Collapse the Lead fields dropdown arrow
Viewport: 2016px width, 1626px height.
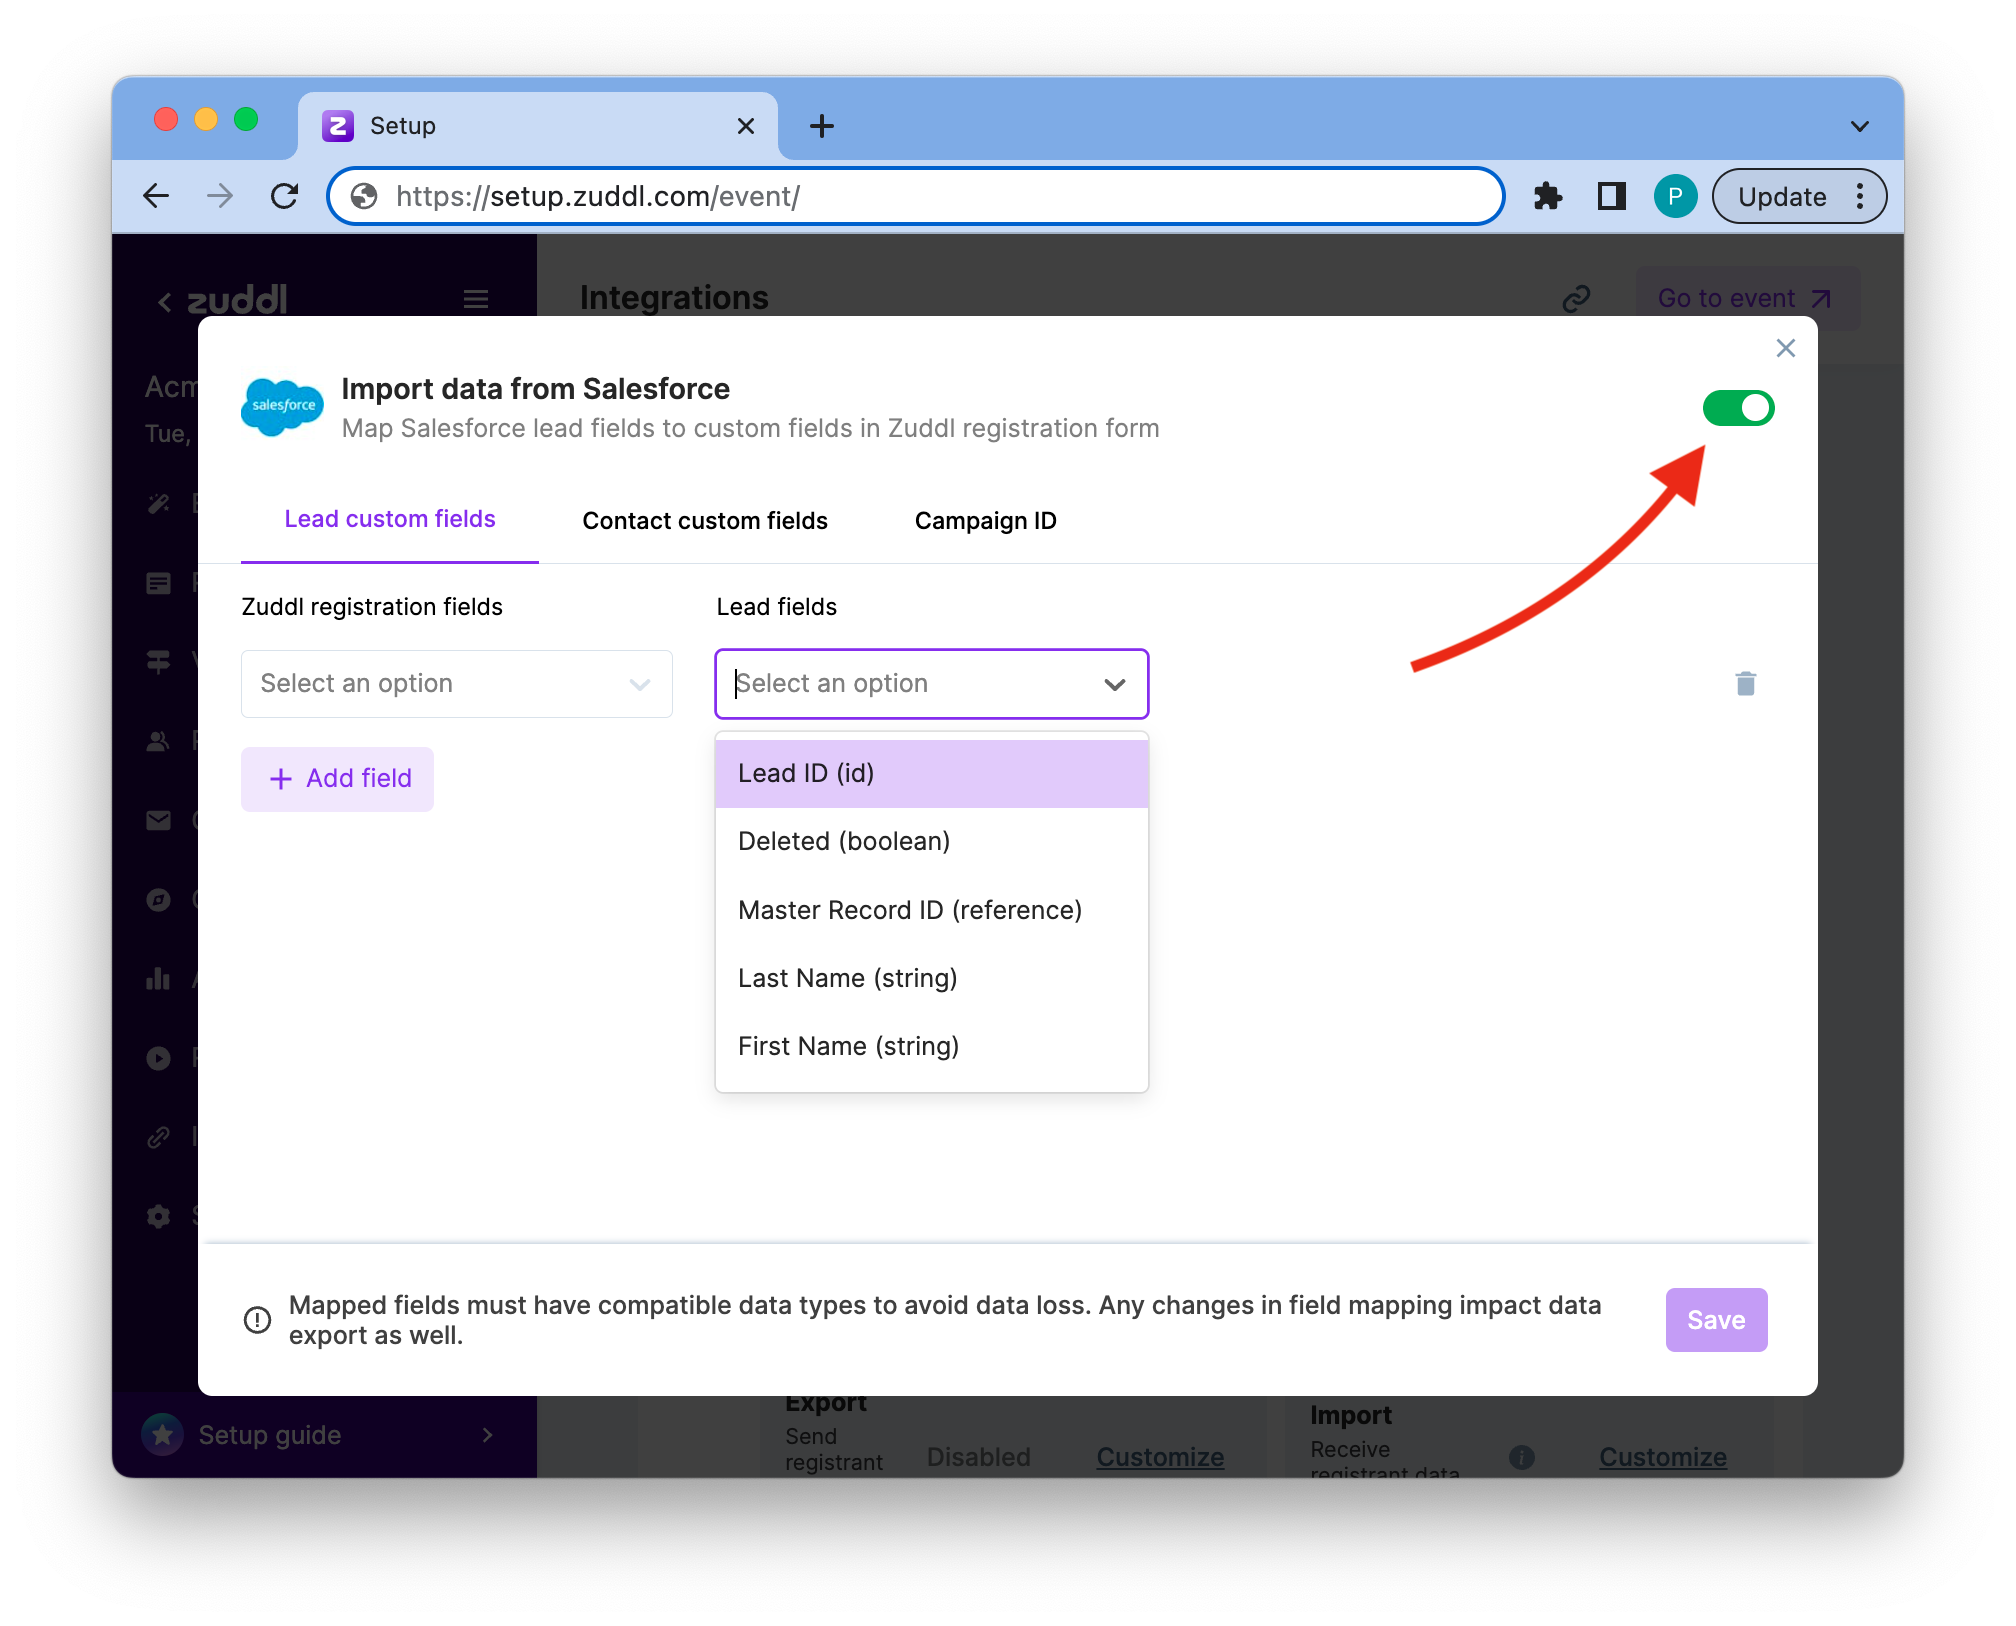click(1114, 684)
